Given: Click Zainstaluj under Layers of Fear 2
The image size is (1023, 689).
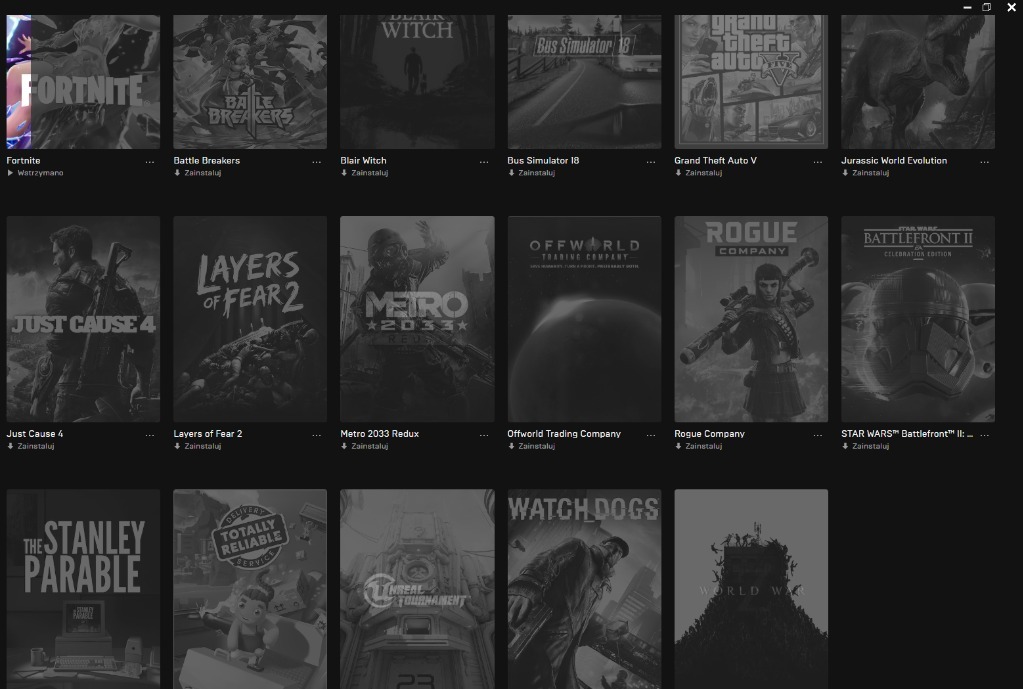Looking at the screenshot, I should (x=198, y=446).
